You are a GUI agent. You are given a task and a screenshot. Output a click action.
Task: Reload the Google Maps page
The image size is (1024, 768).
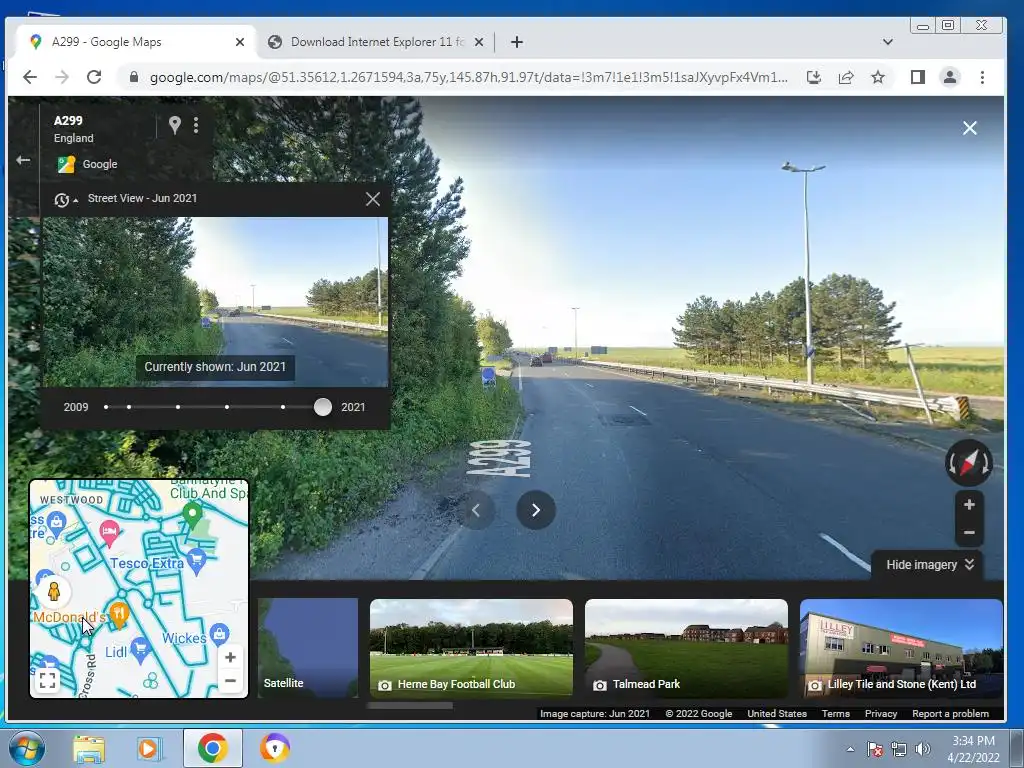94,77
